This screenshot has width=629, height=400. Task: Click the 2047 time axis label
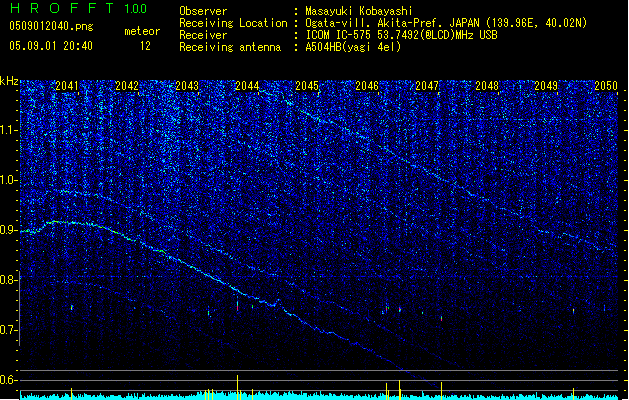click(427, 86)
